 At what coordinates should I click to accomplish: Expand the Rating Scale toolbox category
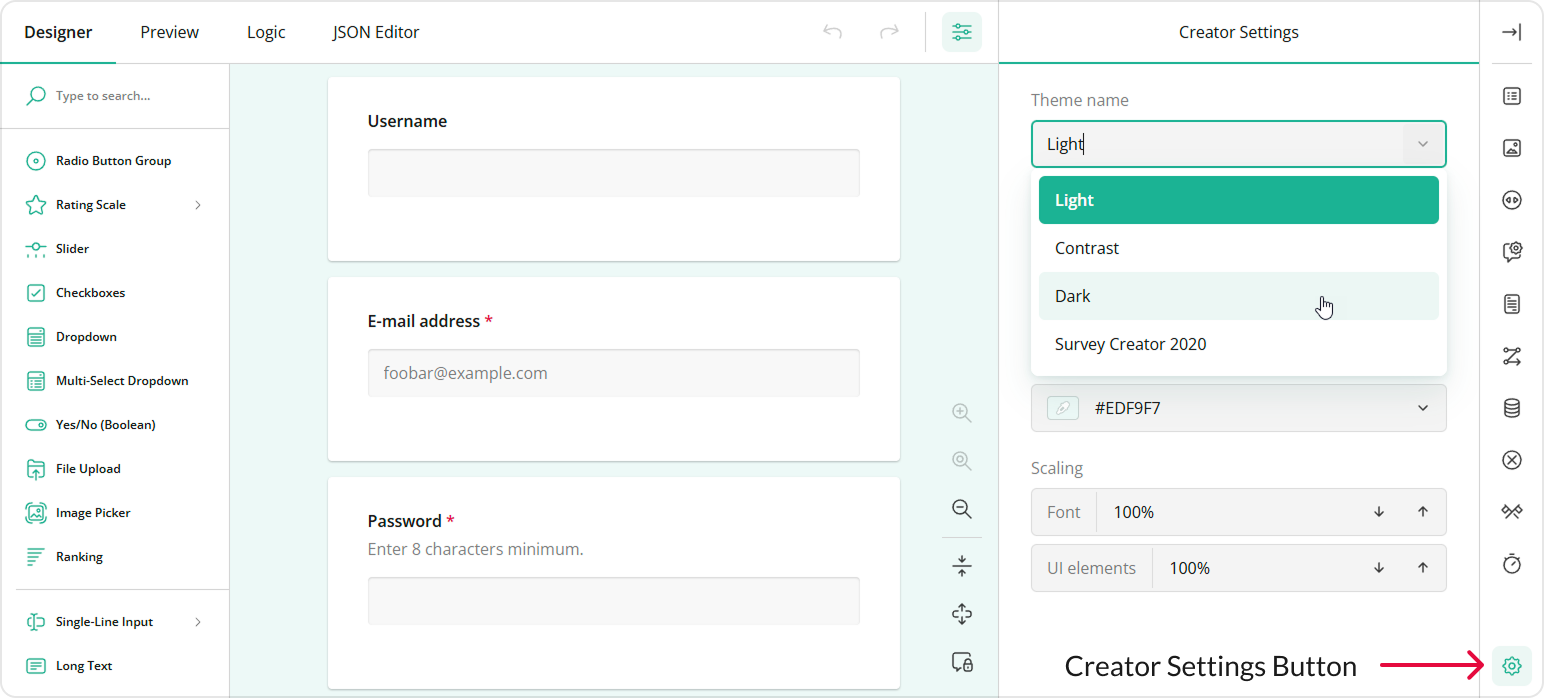pyautogui.click(x=197, y=204)
